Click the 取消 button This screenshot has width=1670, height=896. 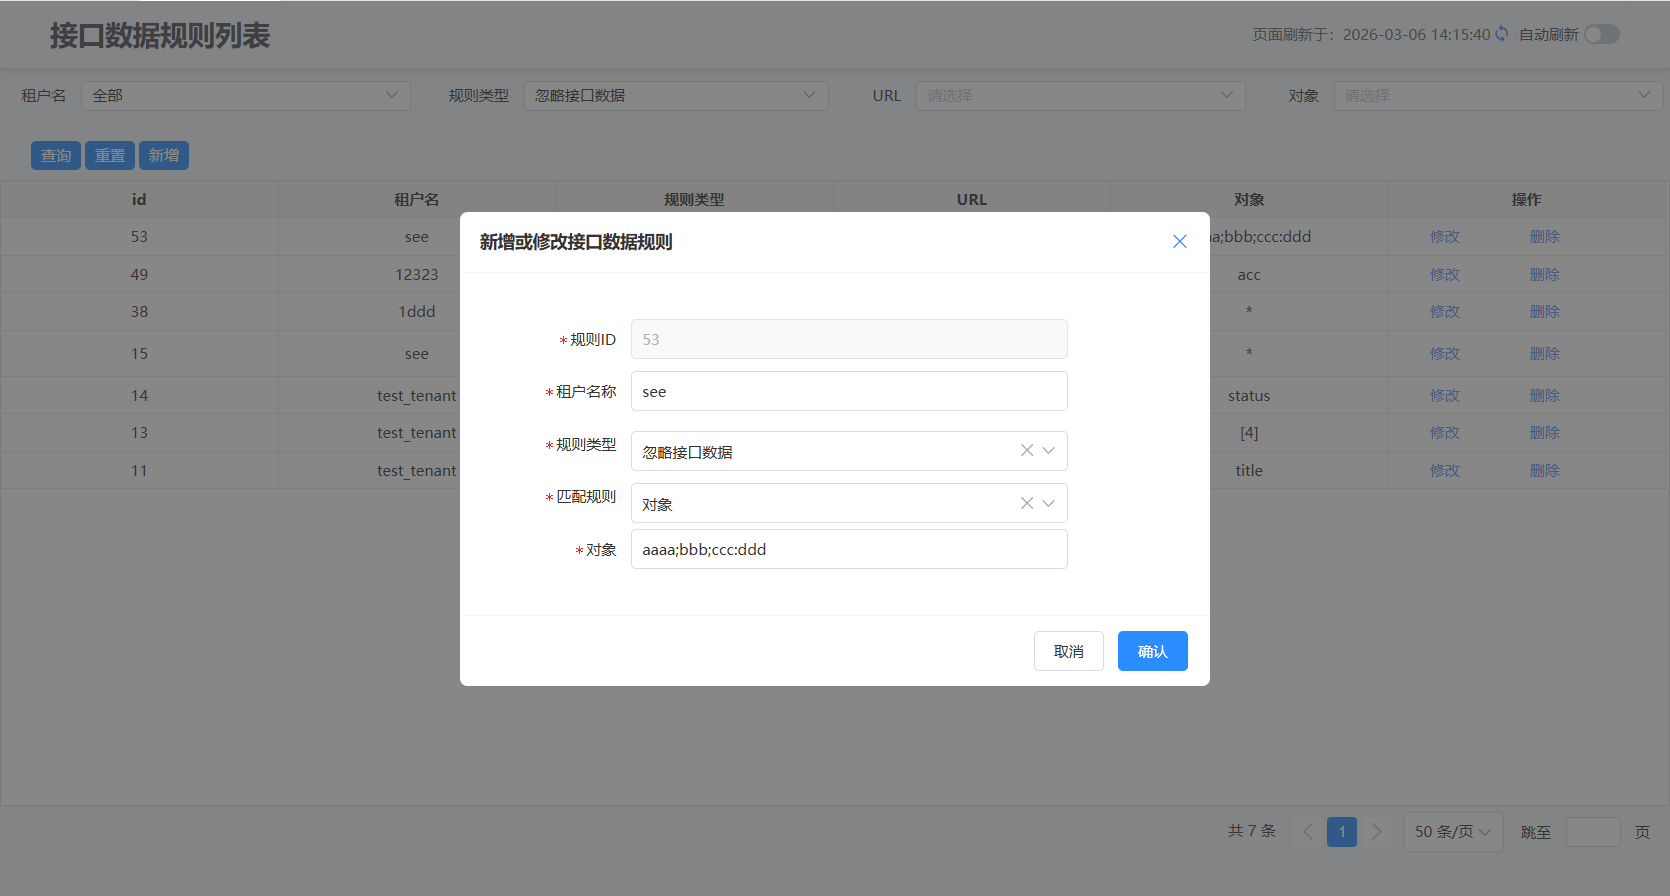(1068, 651)
